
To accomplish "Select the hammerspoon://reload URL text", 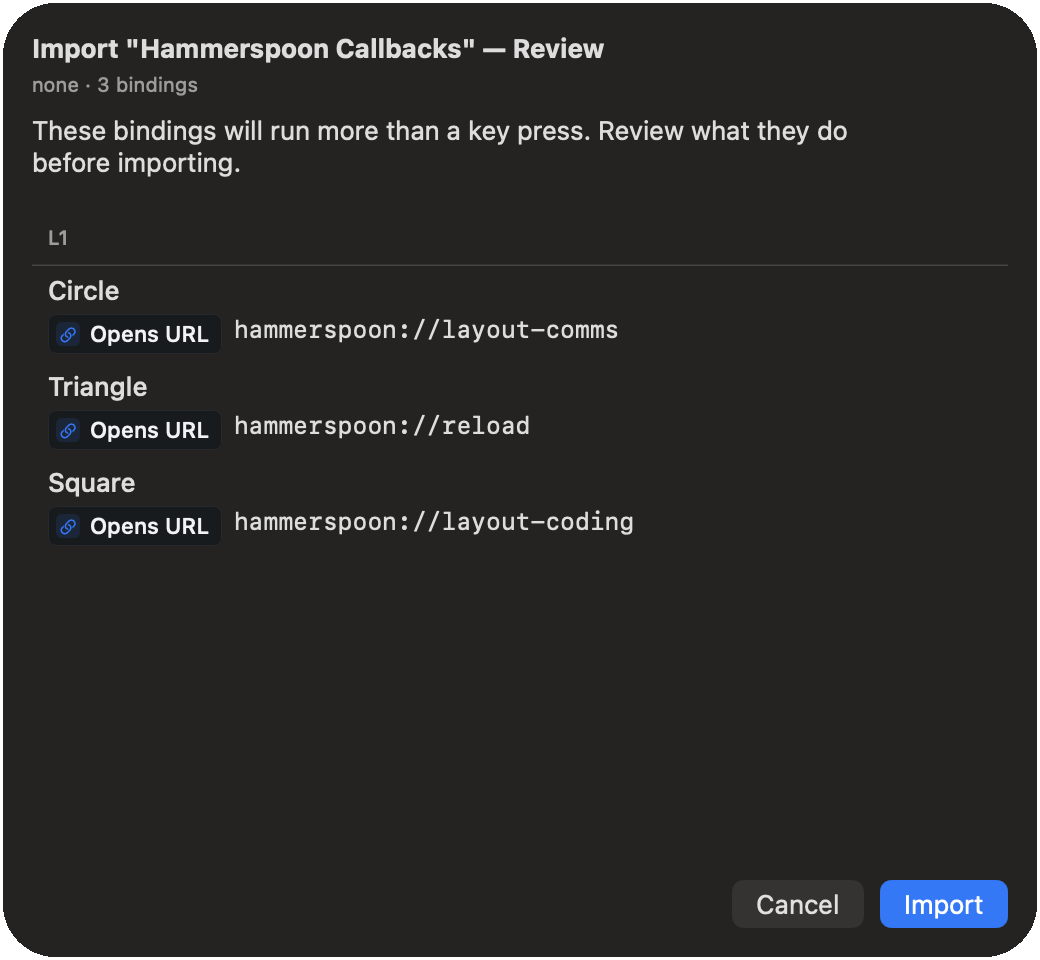I will (382, 426).
